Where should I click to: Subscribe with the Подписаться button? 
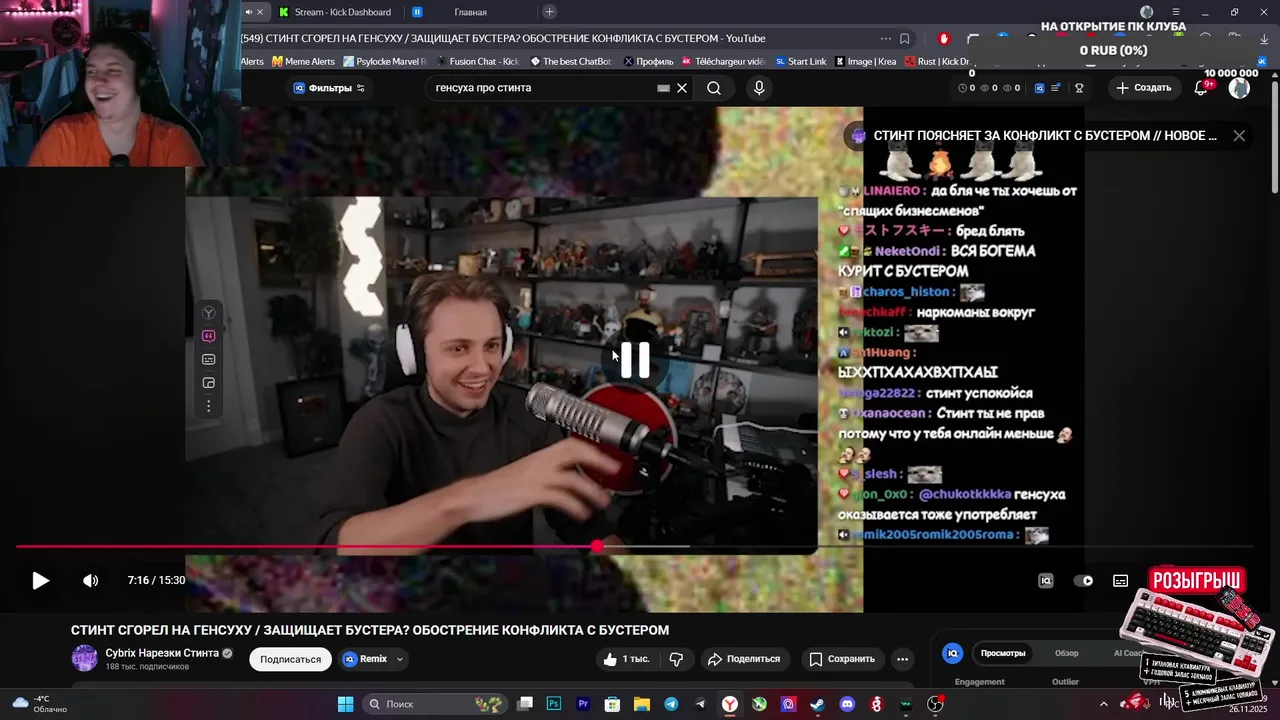tap(290, 659)
